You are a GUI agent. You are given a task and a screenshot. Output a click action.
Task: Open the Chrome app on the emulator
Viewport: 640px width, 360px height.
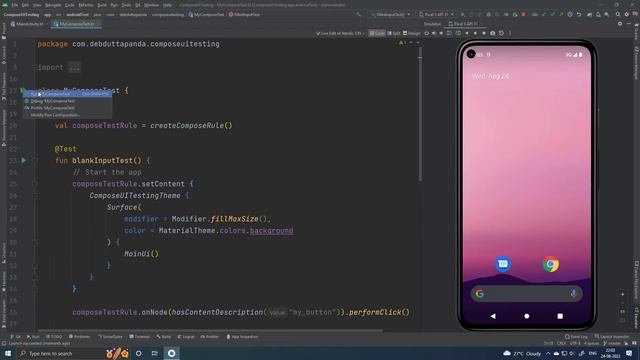click(x=551, y=264)
